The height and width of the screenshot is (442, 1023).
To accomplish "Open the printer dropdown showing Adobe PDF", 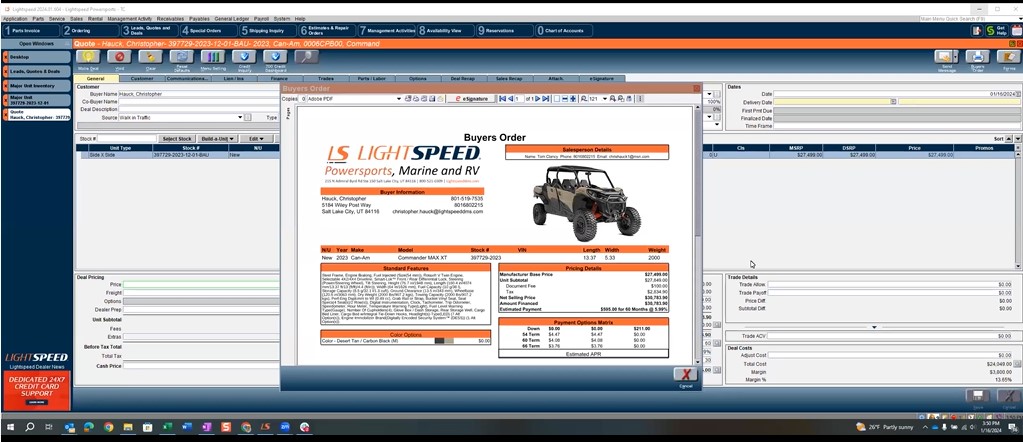I will click(x=399, y=99).
